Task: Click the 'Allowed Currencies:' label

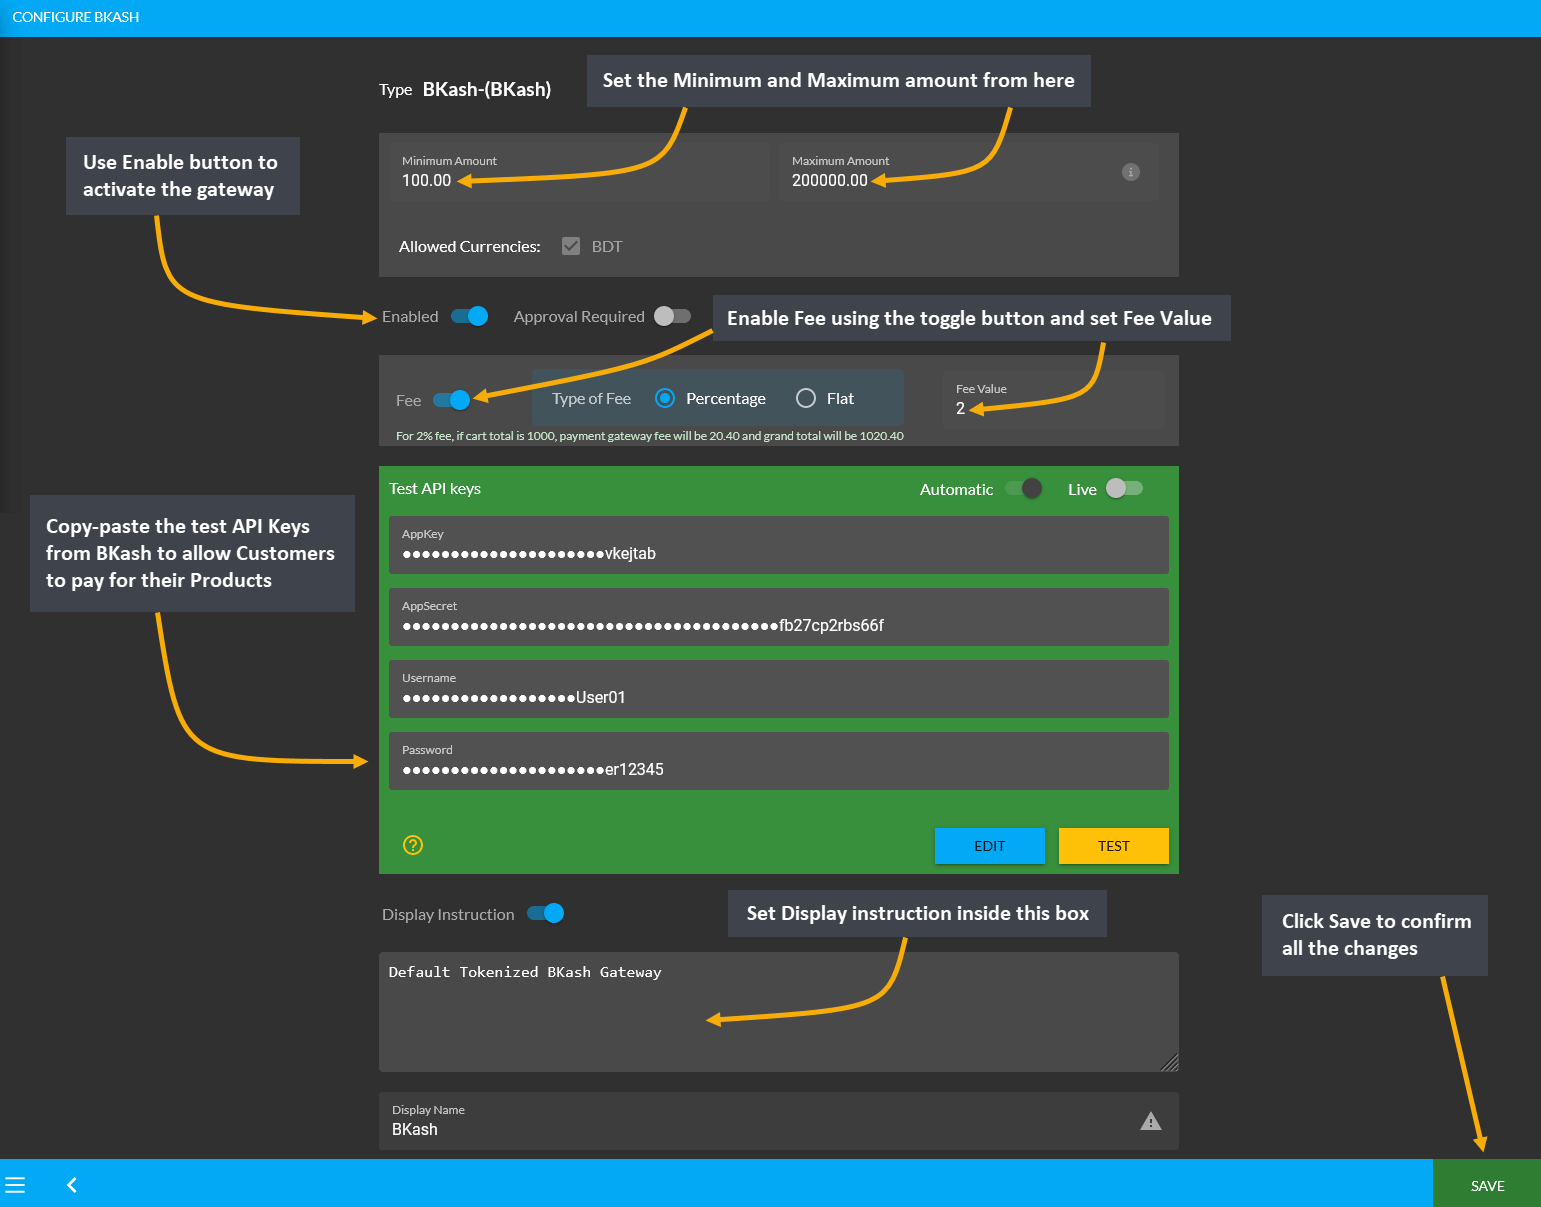Action: 470,247
